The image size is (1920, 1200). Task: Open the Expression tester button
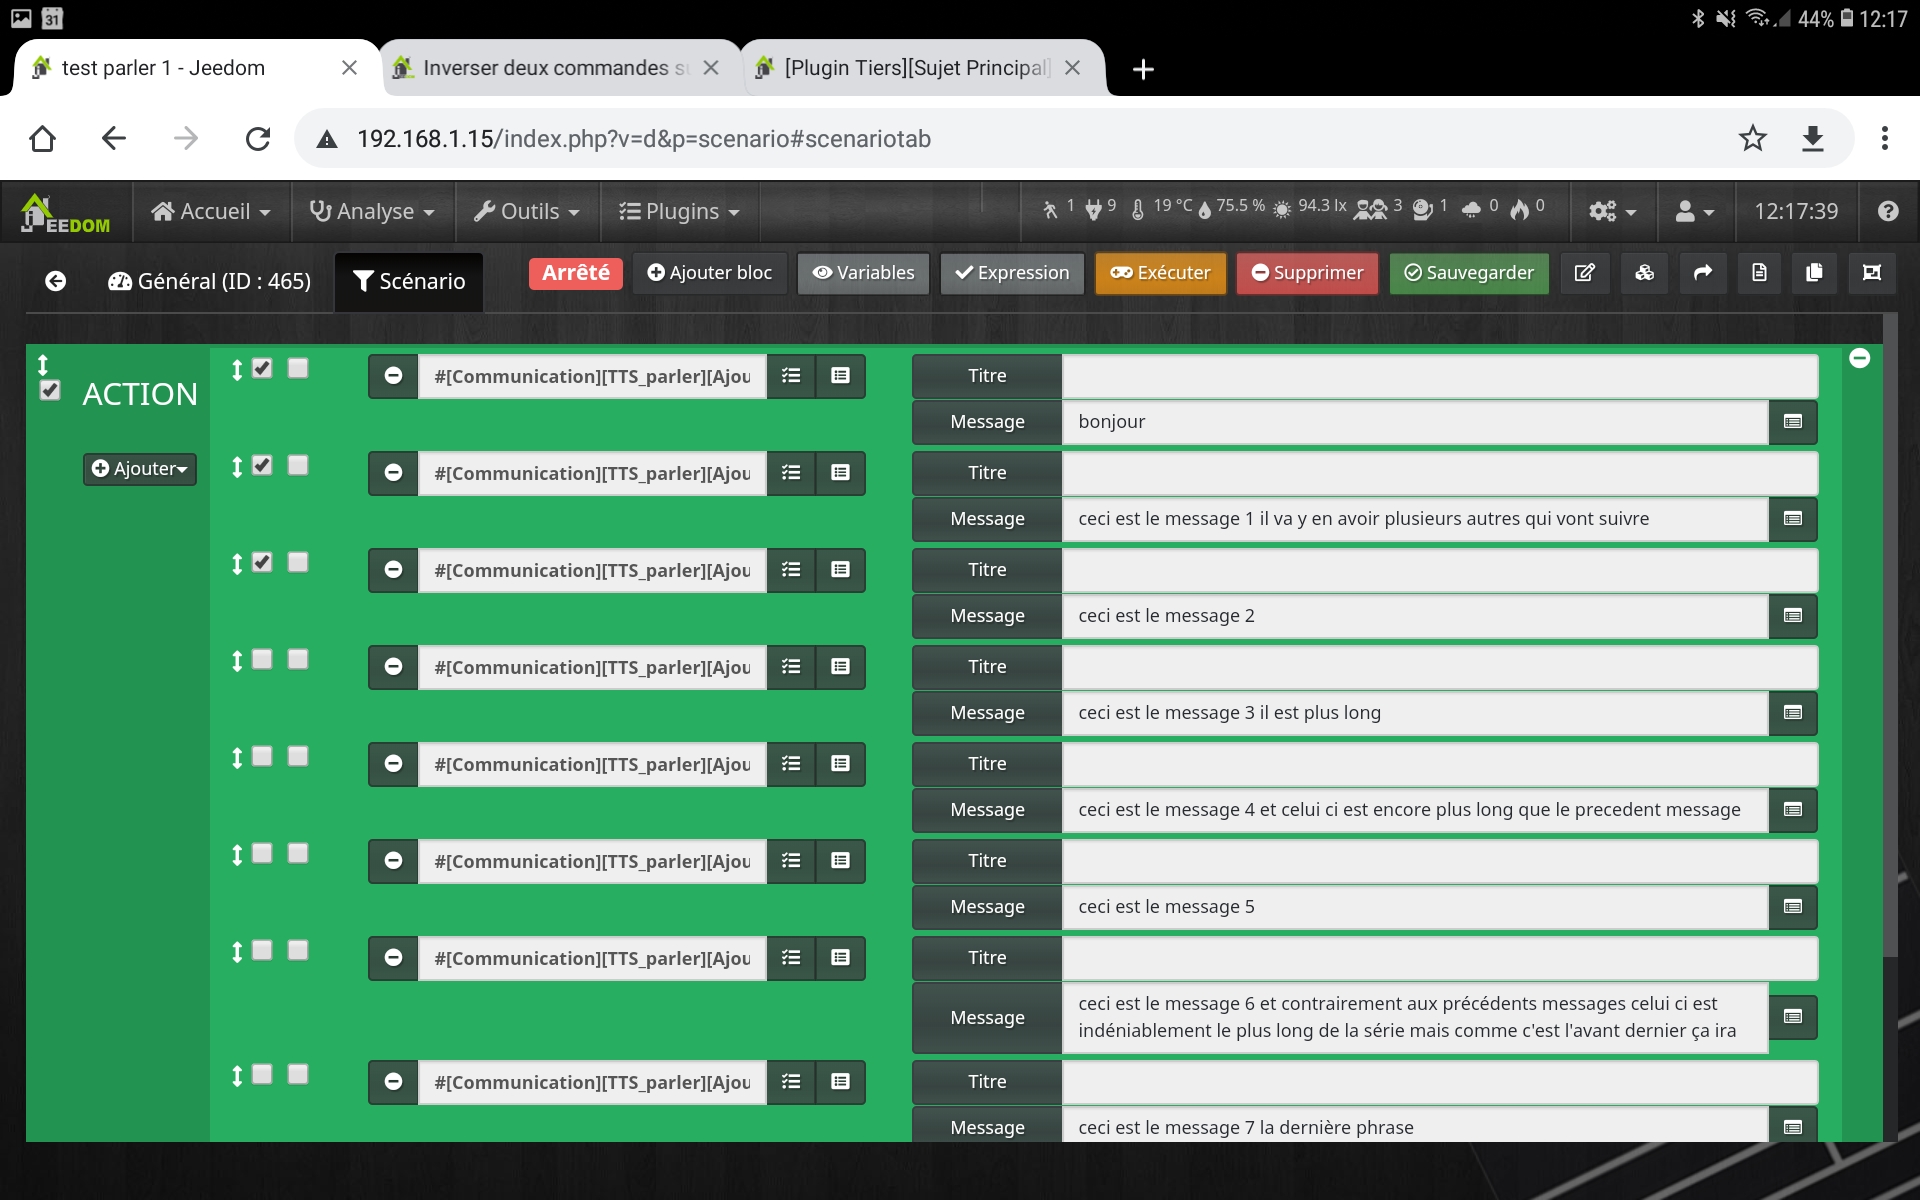[x=1012, y=273]
